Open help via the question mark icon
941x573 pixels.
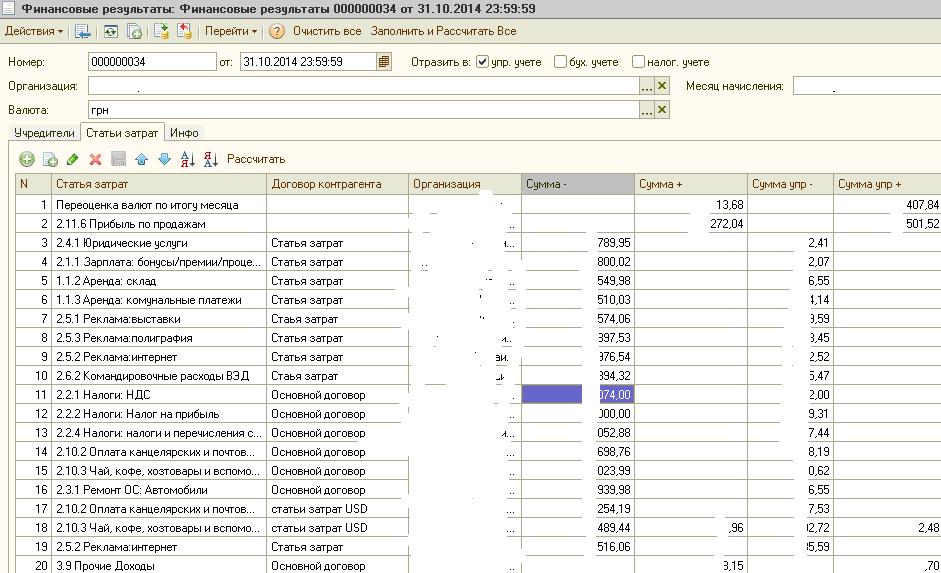pos(277,31)
